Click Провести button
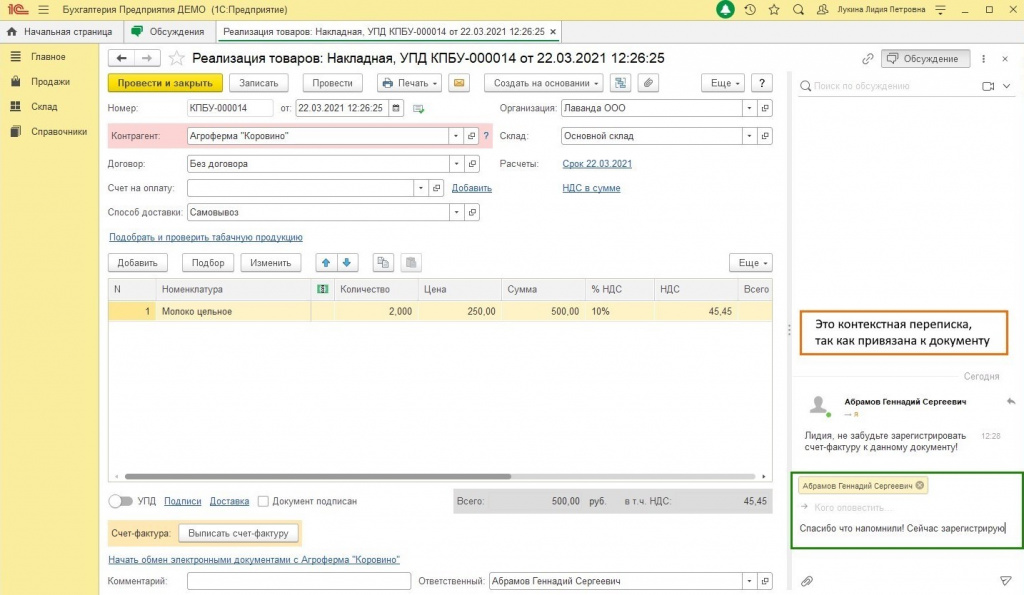 332,83
